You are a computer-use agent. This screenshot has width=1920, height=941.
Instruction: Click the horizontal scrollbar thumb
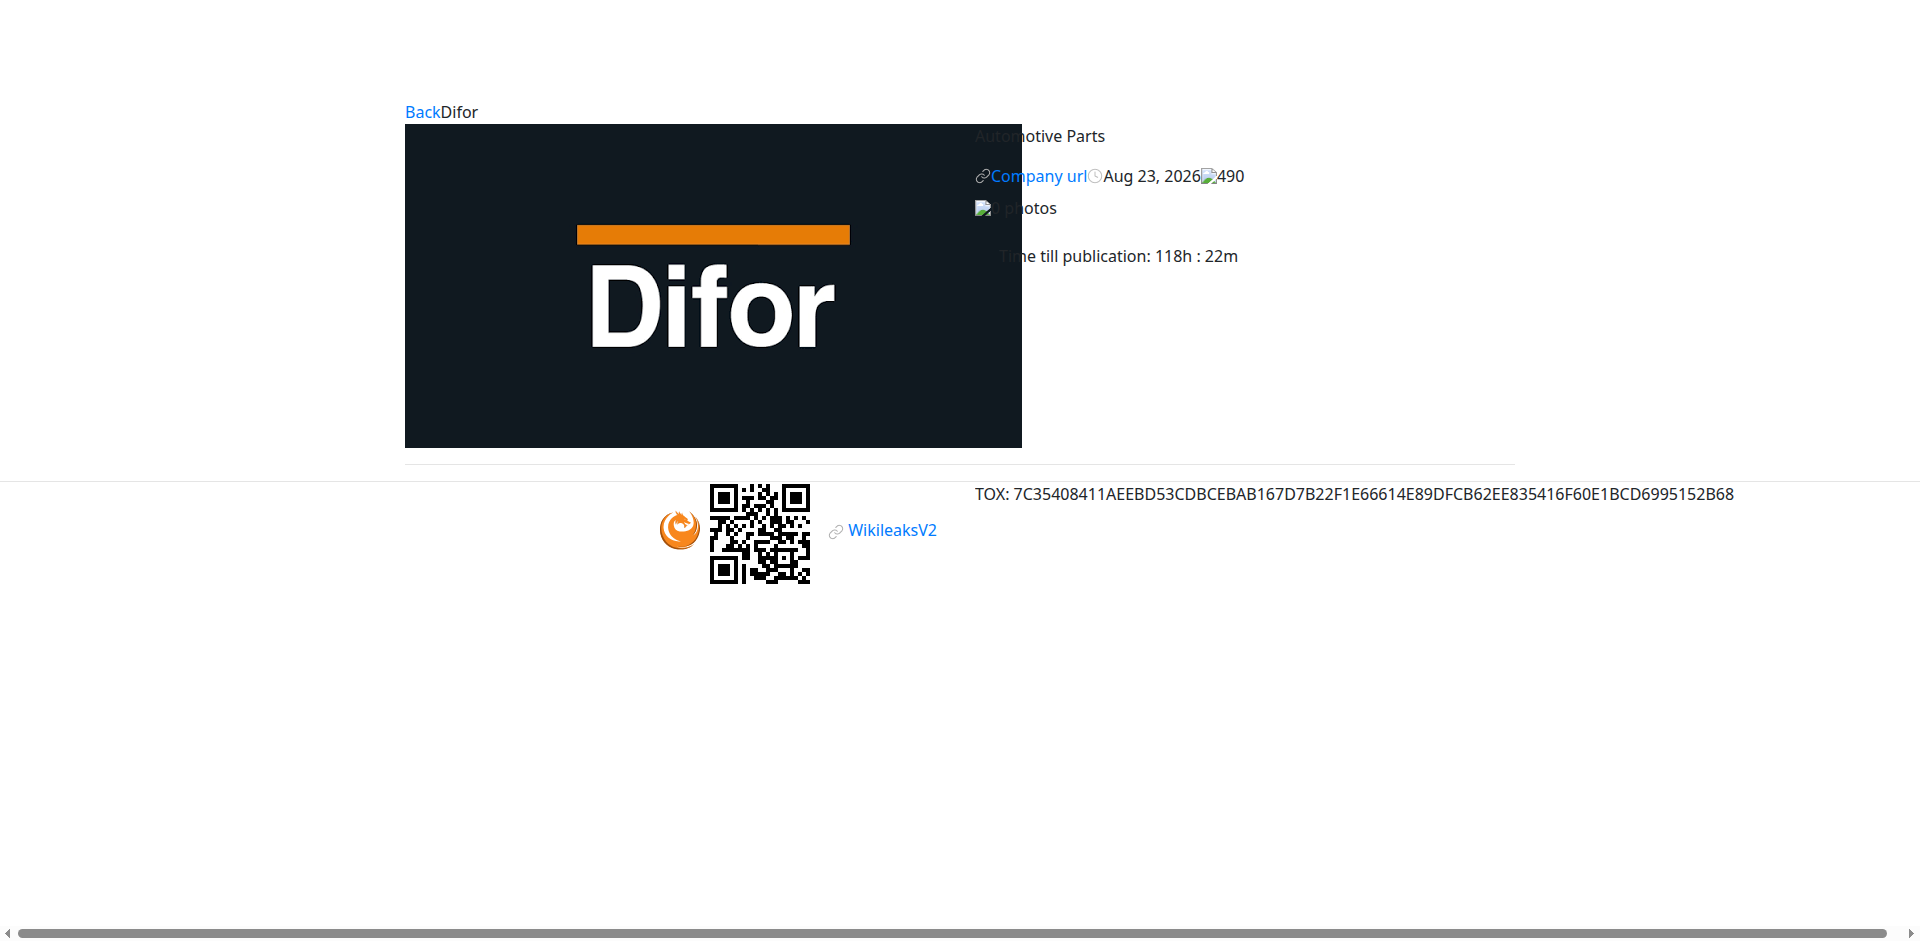click(x=952, y=933)
